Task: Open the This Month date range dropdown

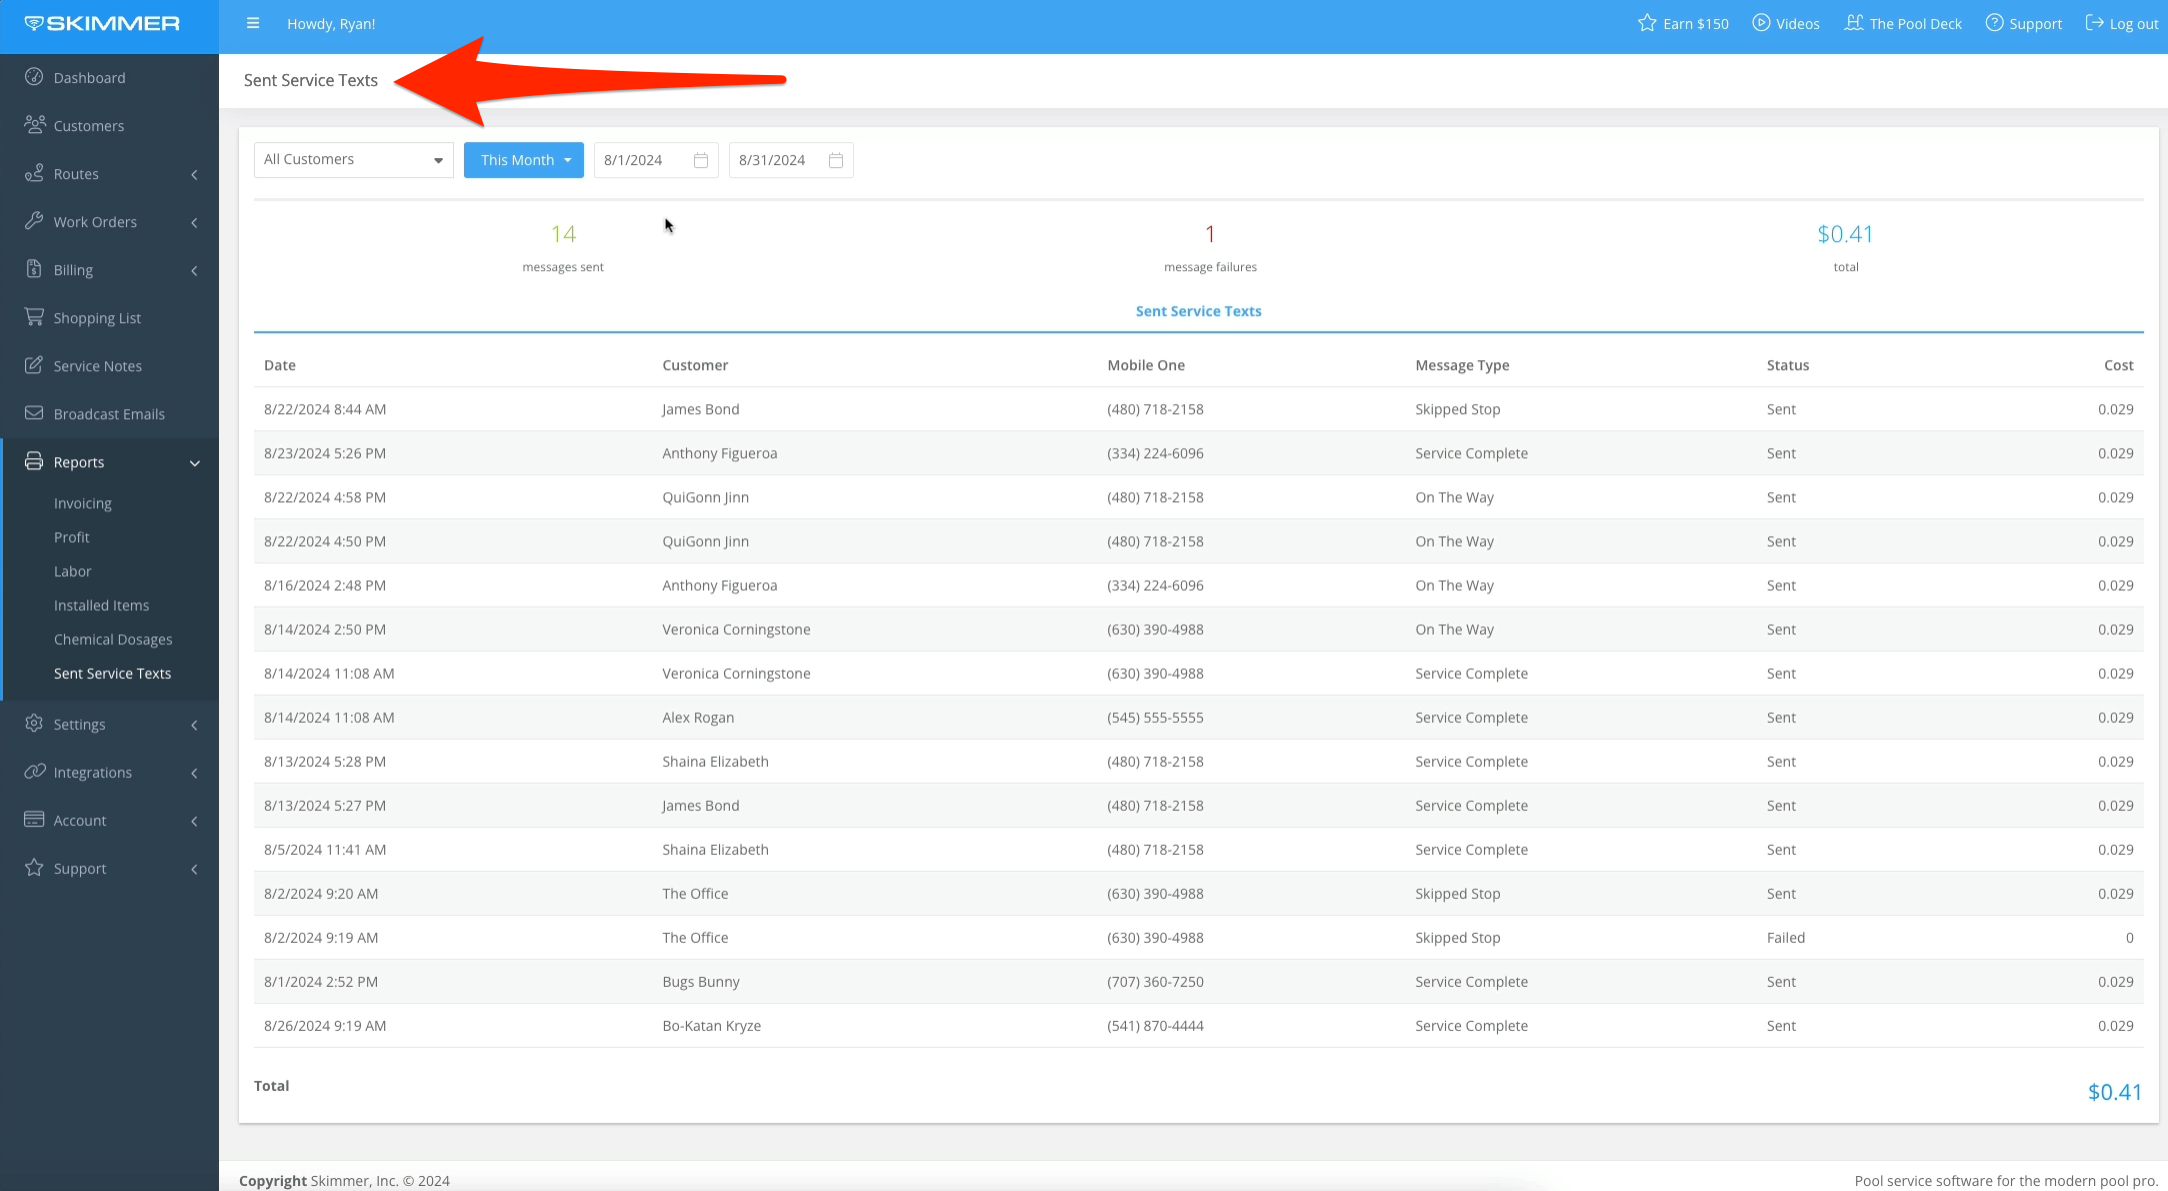Action: pyautogui.click(x=523, y=159)
